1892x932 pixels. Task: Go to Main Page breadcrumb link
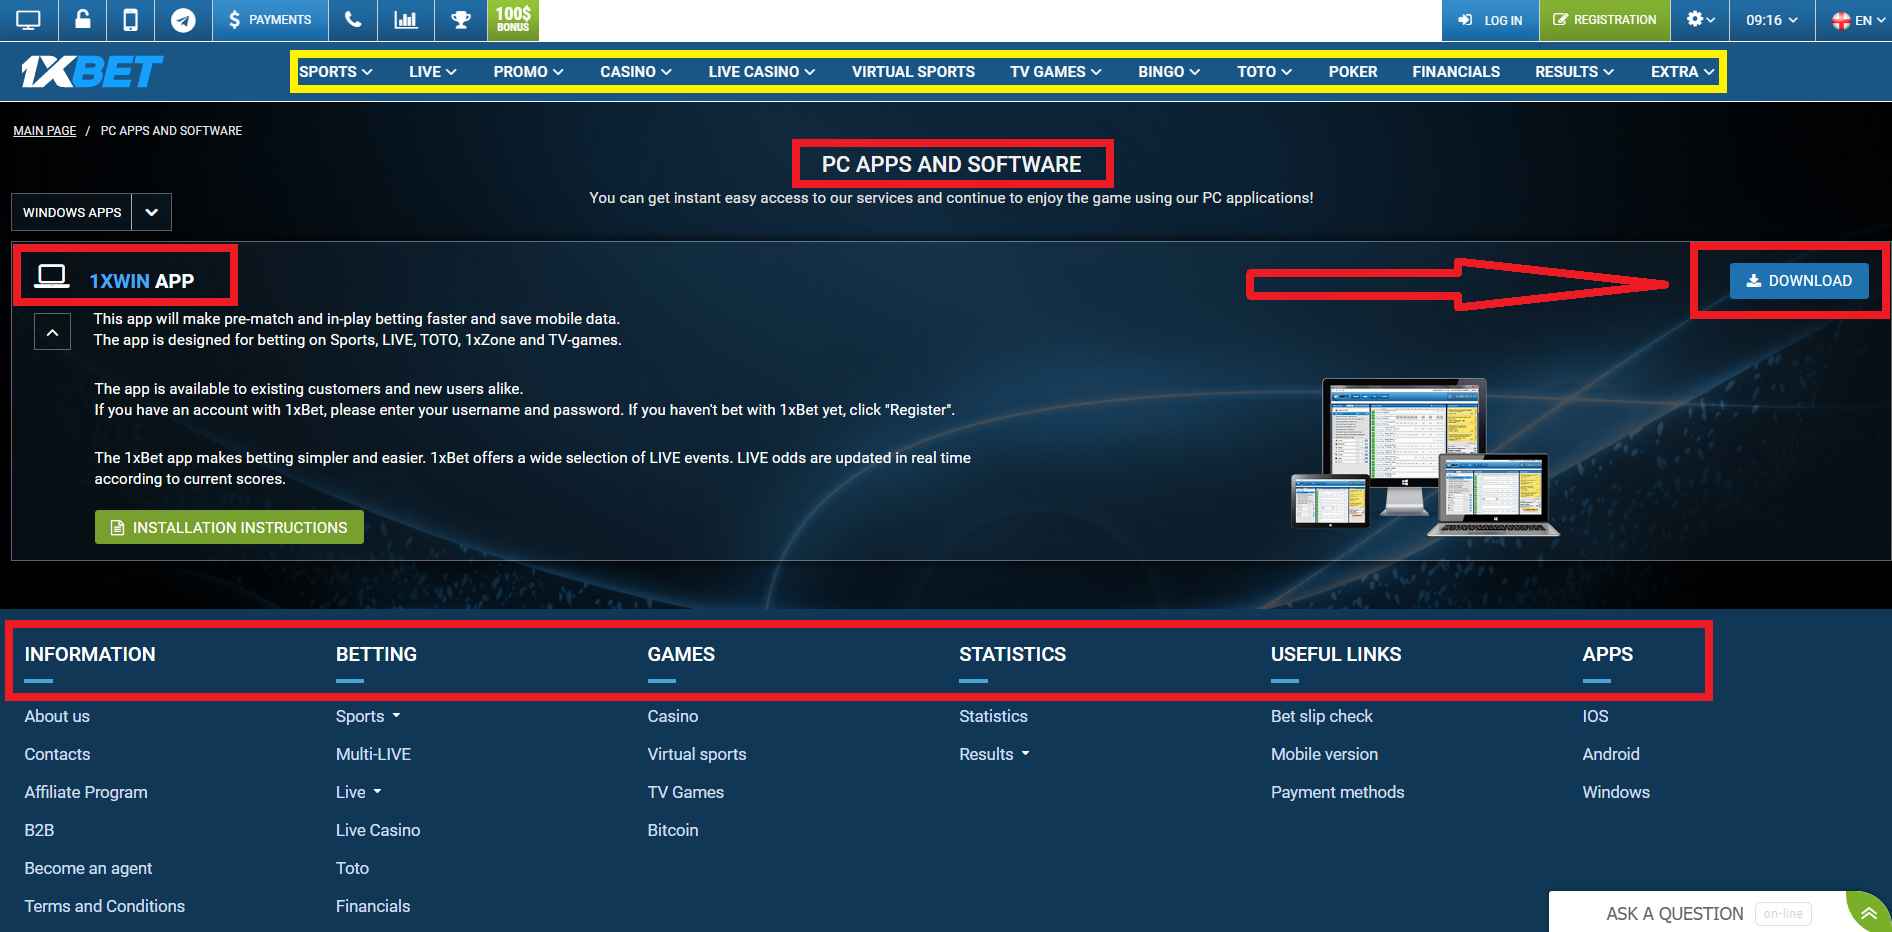pos(44,131)
